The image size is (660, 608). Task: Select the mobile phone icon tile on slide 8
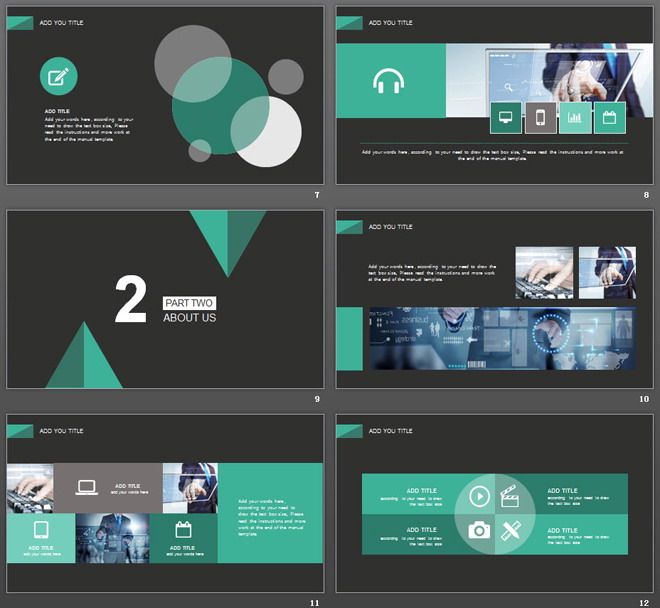540,118
